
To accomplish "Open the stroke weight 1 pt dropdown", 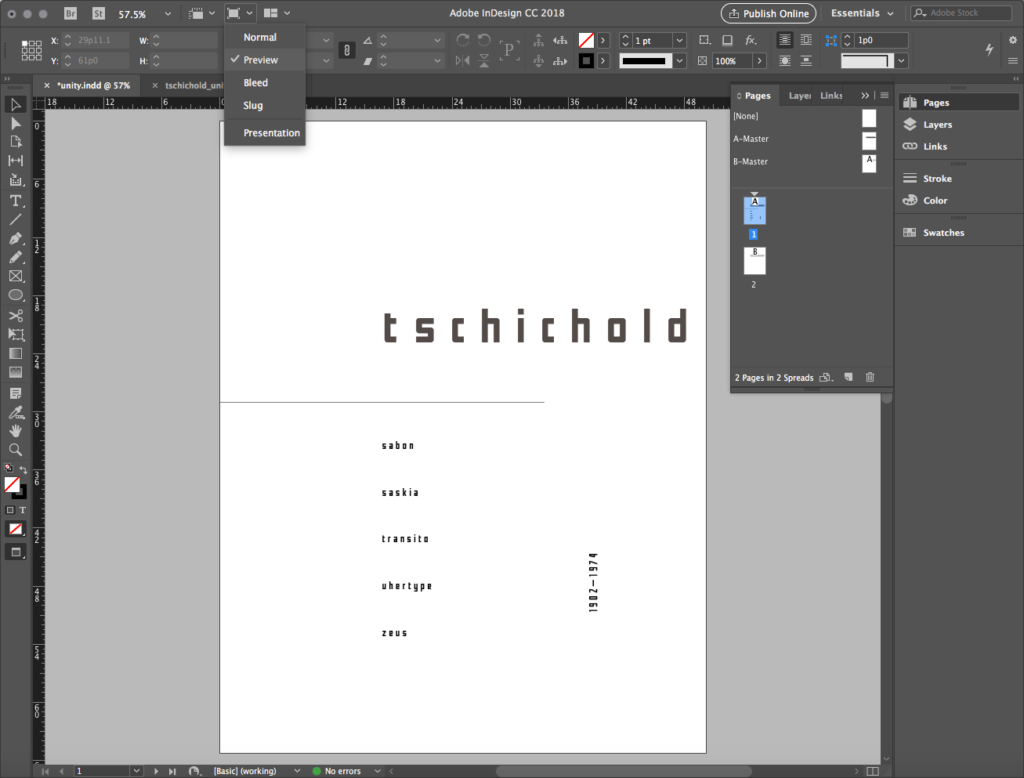I will coord(679,40).
